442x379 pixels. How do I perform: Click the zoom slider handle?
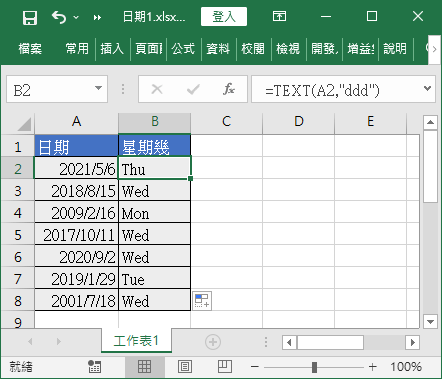(x=314, y=367)
